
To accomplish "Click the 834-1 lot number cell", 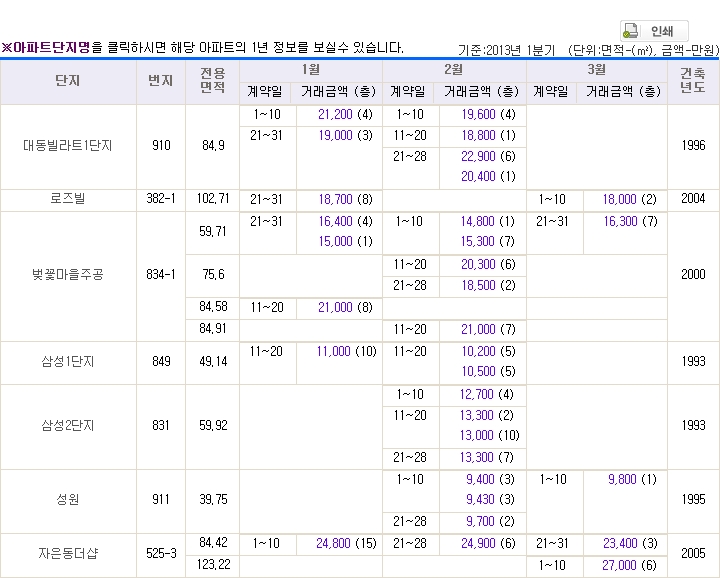I will pos(161,275).
